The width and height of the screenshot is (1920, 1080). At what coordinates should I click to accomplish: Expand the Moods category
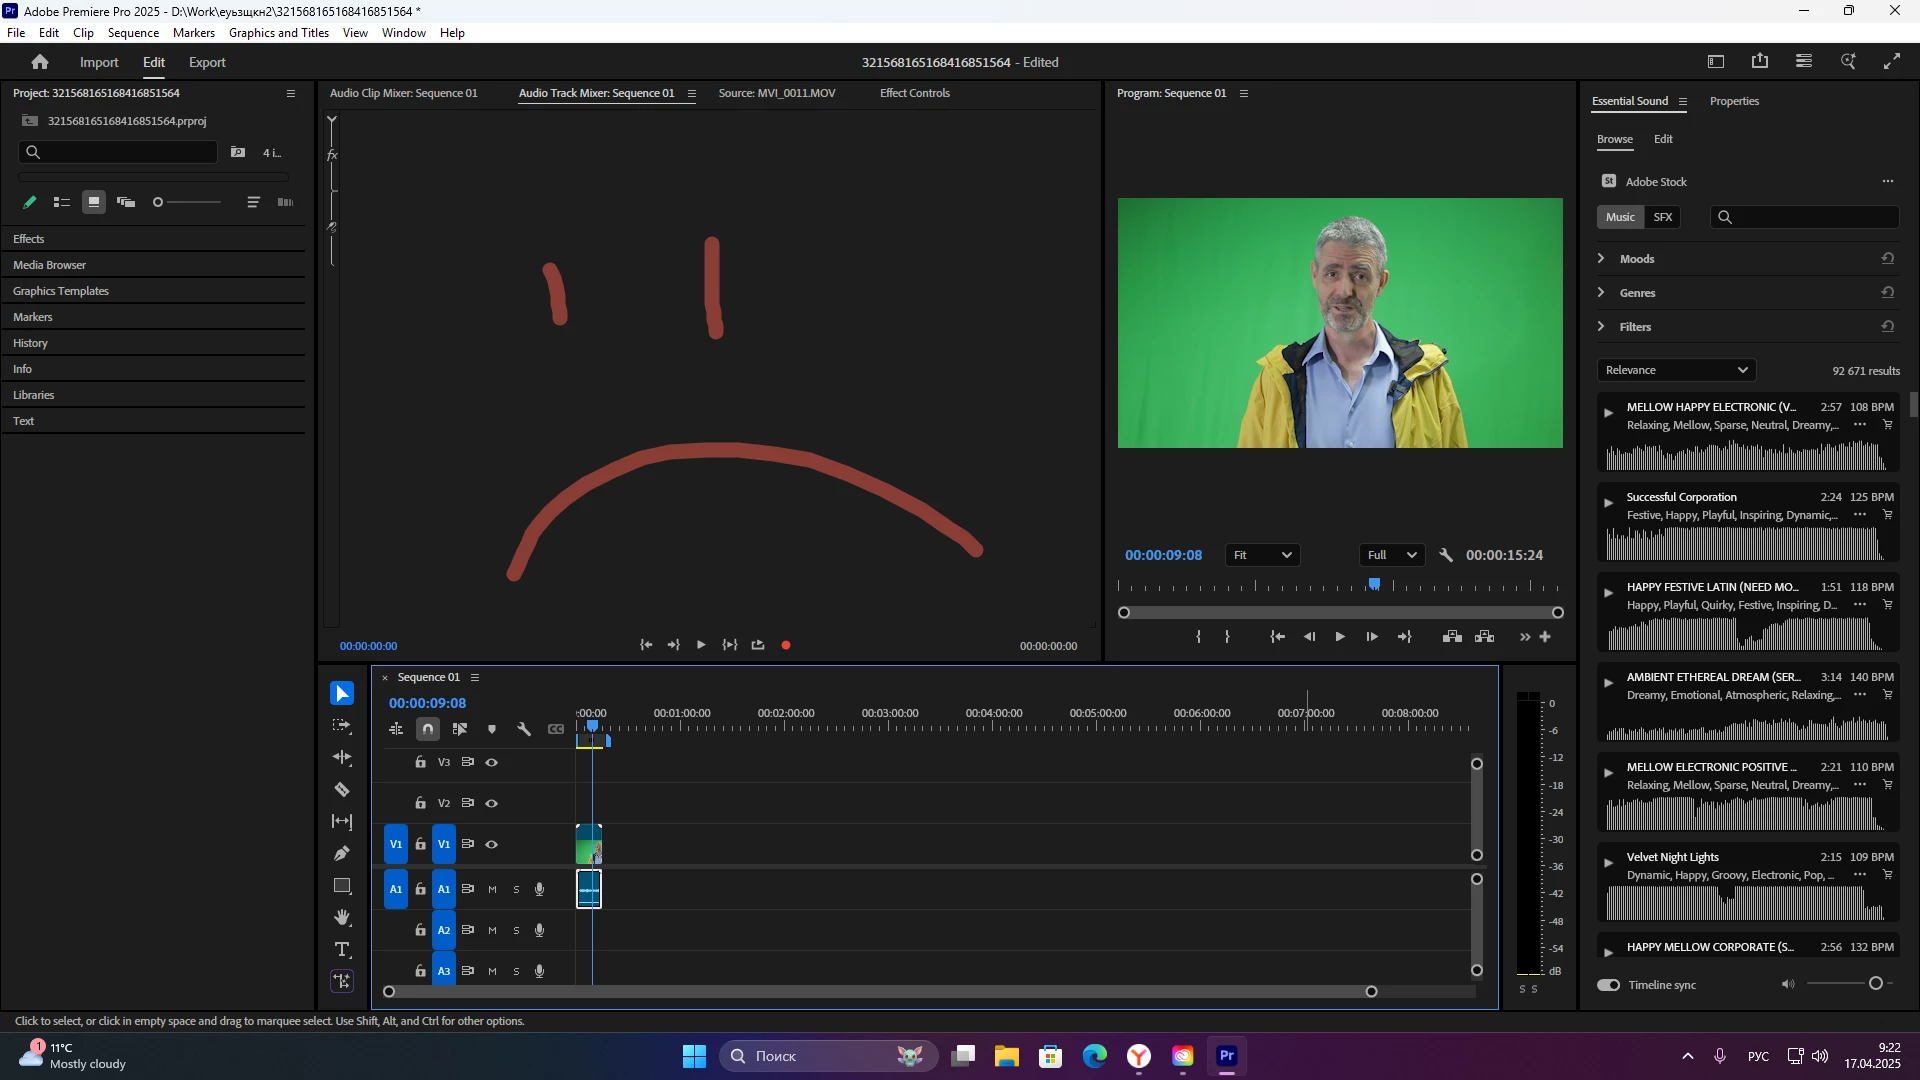1601,259
